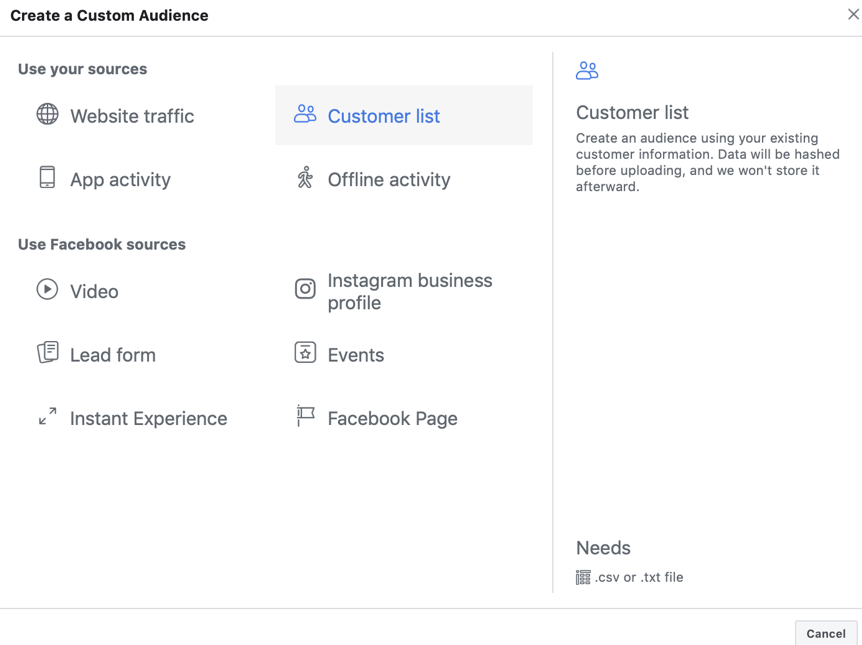Click the Instagram camera icon
Viewport: 862px width, 645px height.
tap(305, 289)
